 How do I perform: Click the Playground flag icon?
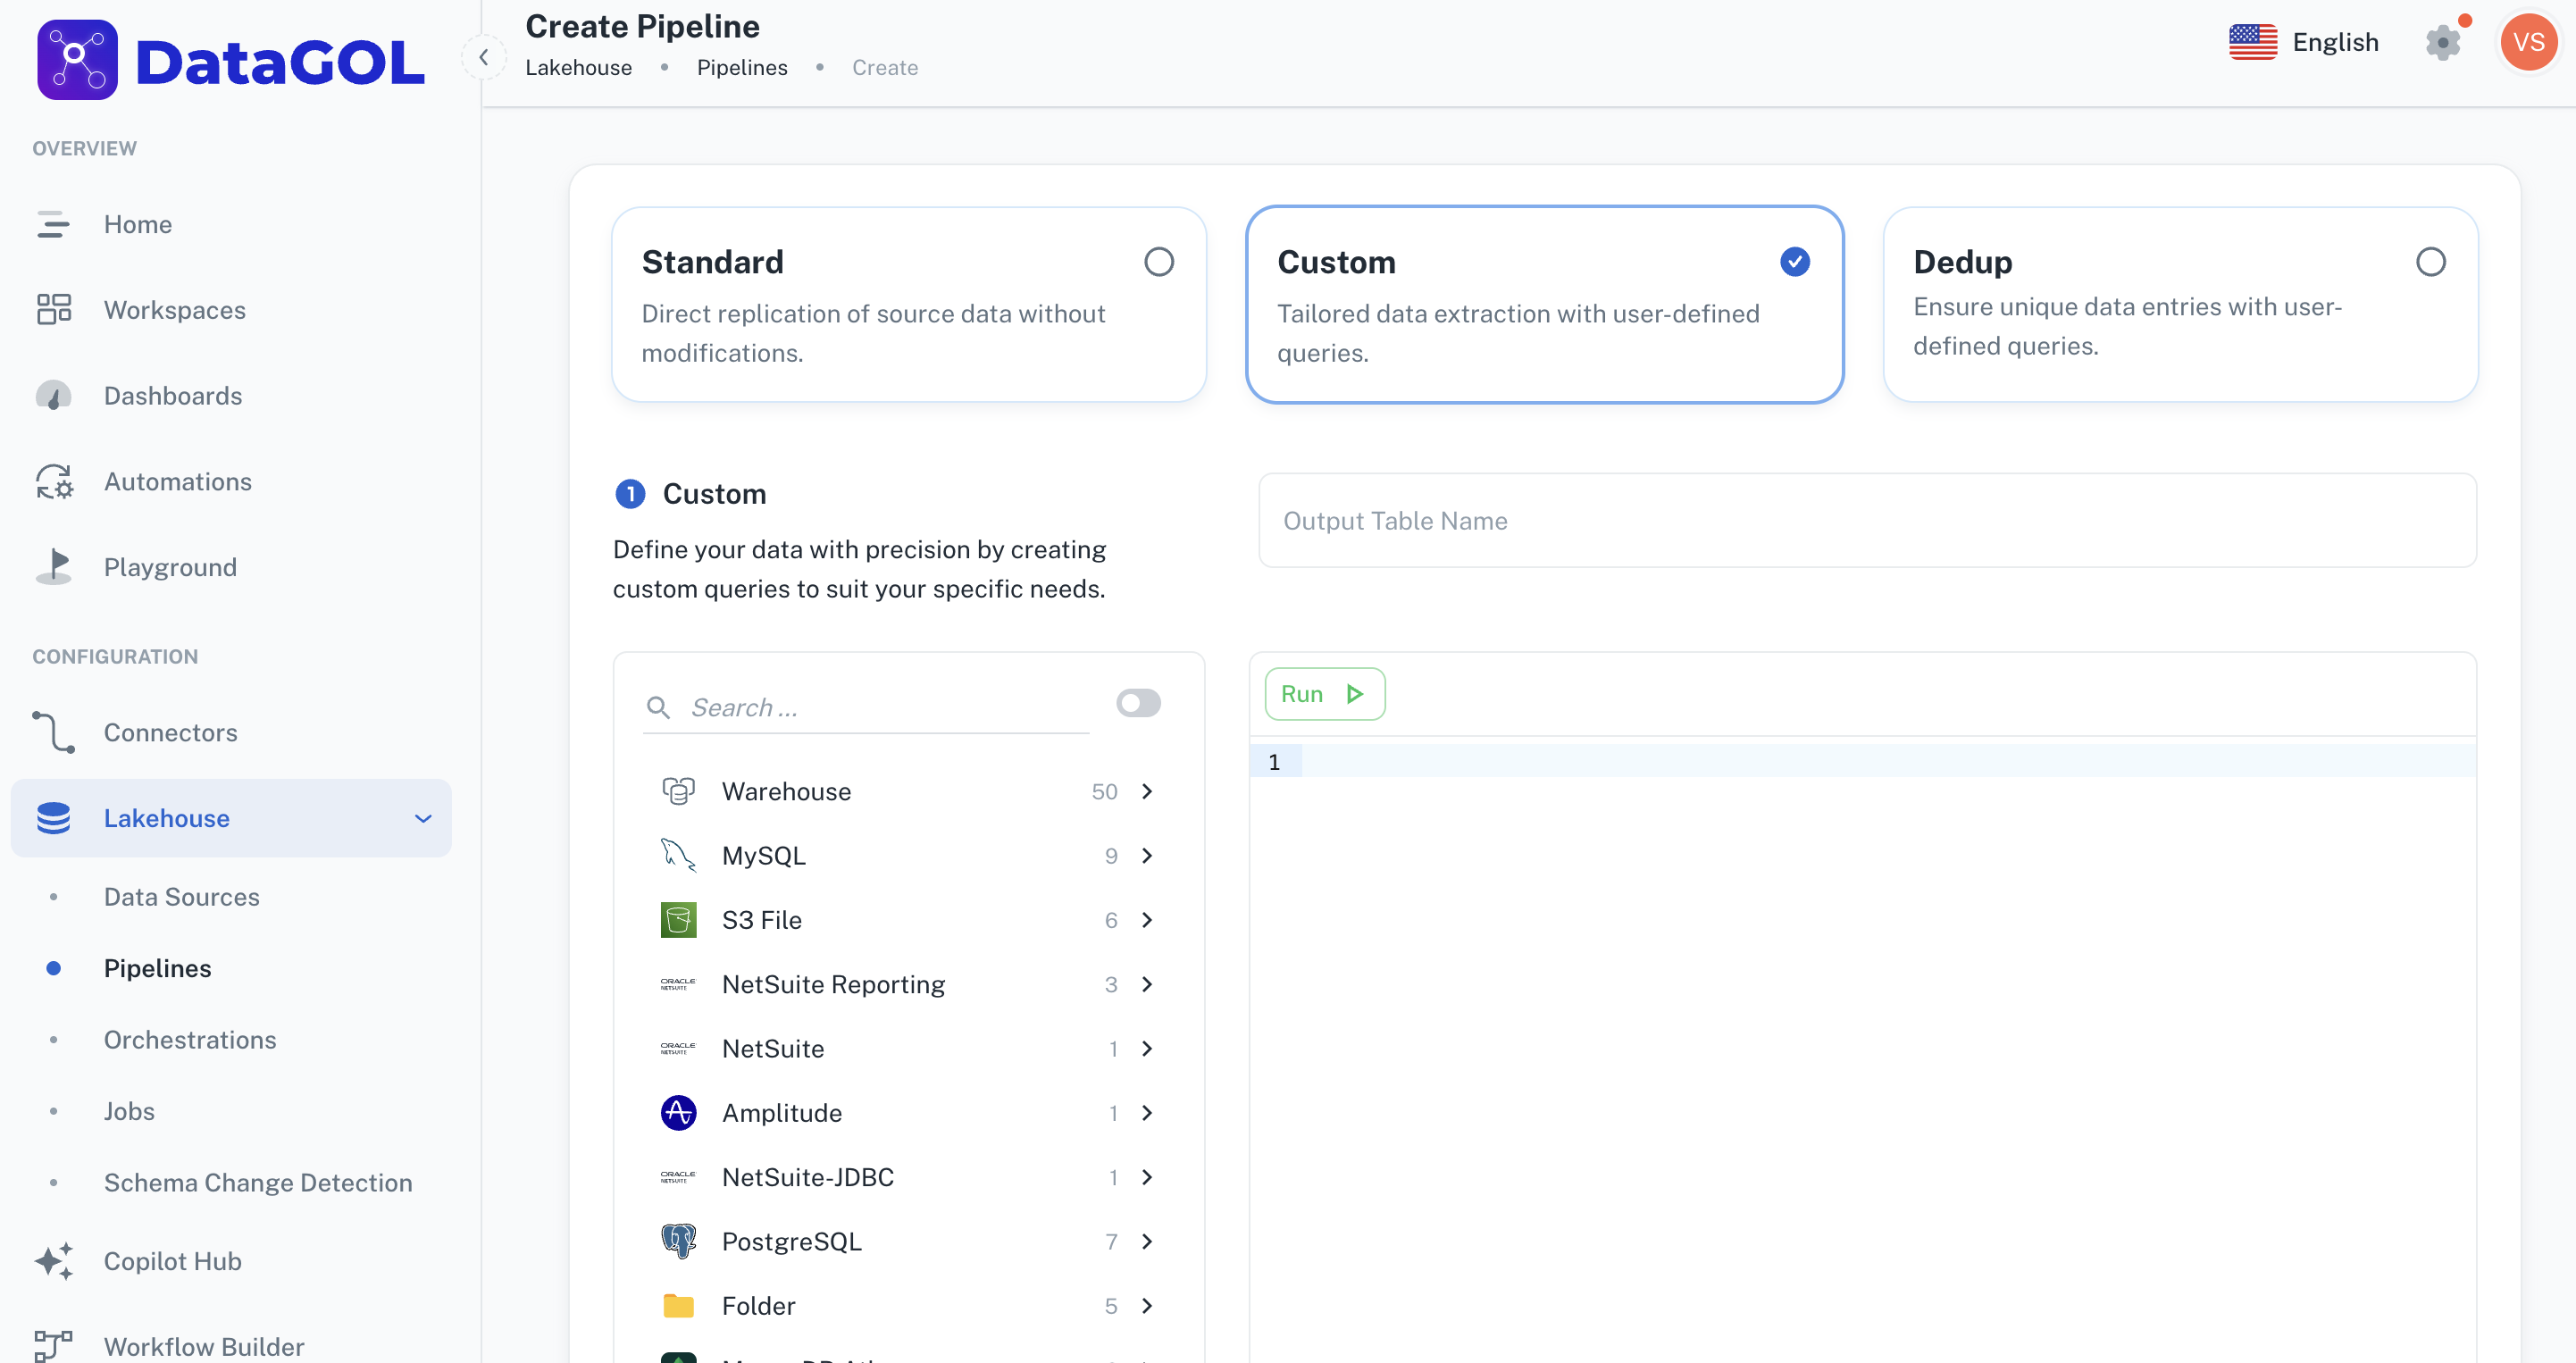[x=53, y=567]
